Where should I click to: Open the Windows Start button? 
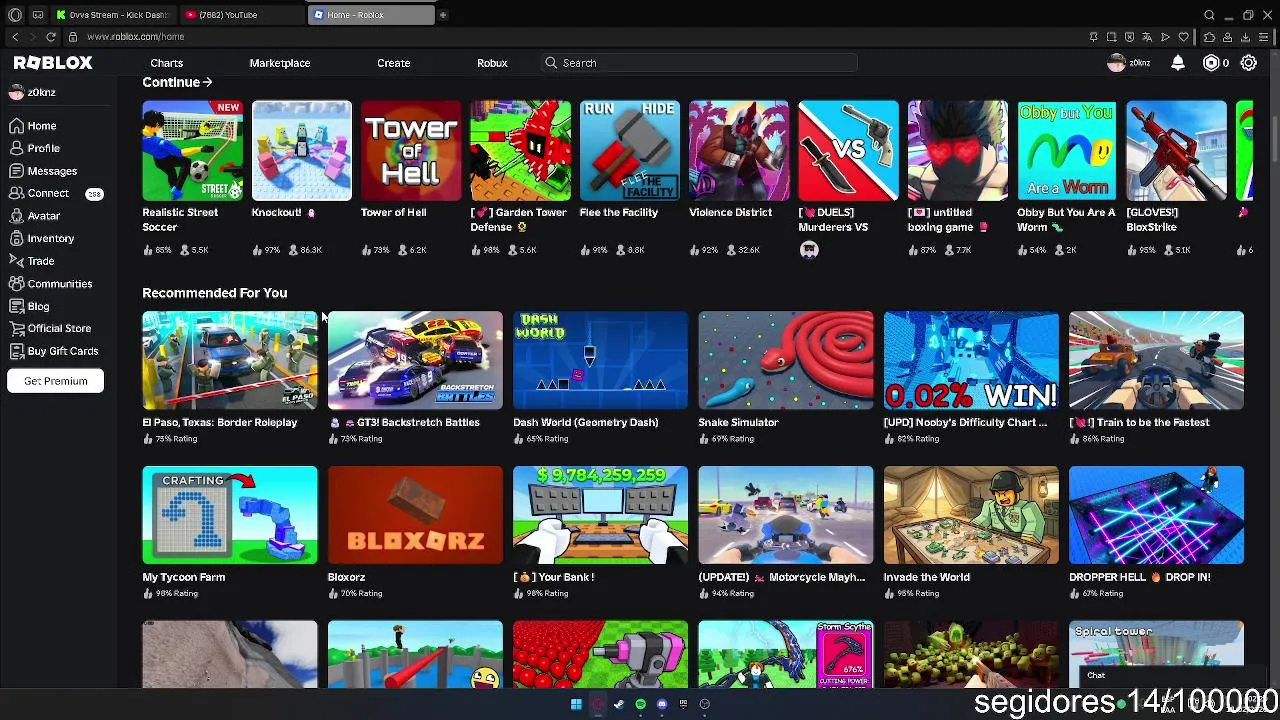576,704
